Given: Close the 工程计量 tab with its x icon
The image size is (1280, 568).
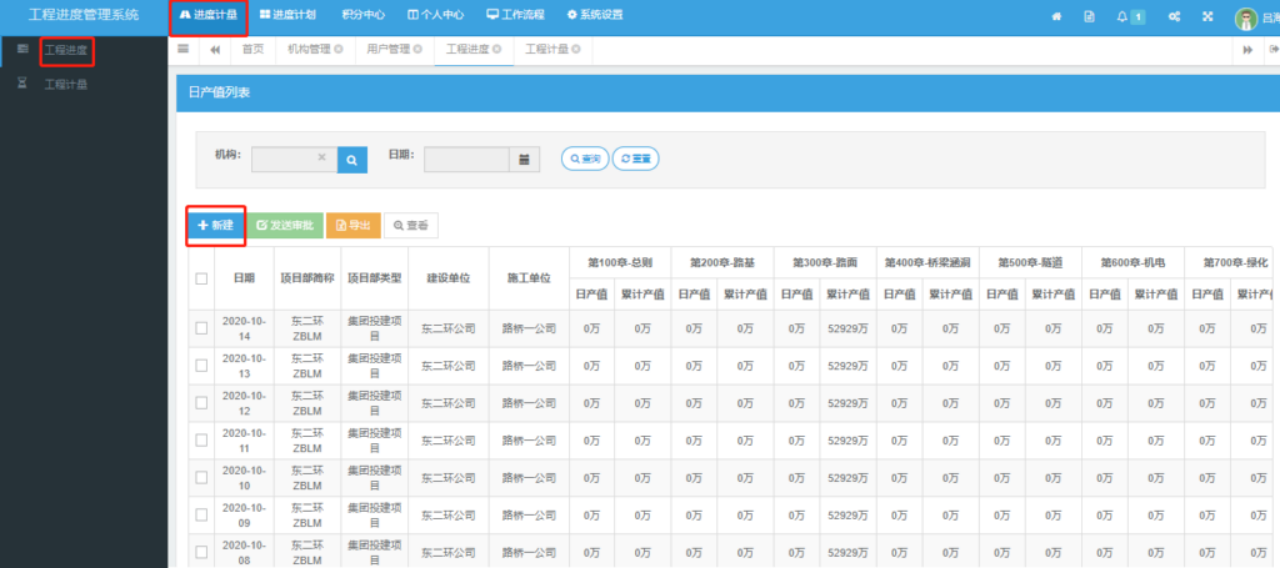Looking at the screenshot, I should coord(576,49).
